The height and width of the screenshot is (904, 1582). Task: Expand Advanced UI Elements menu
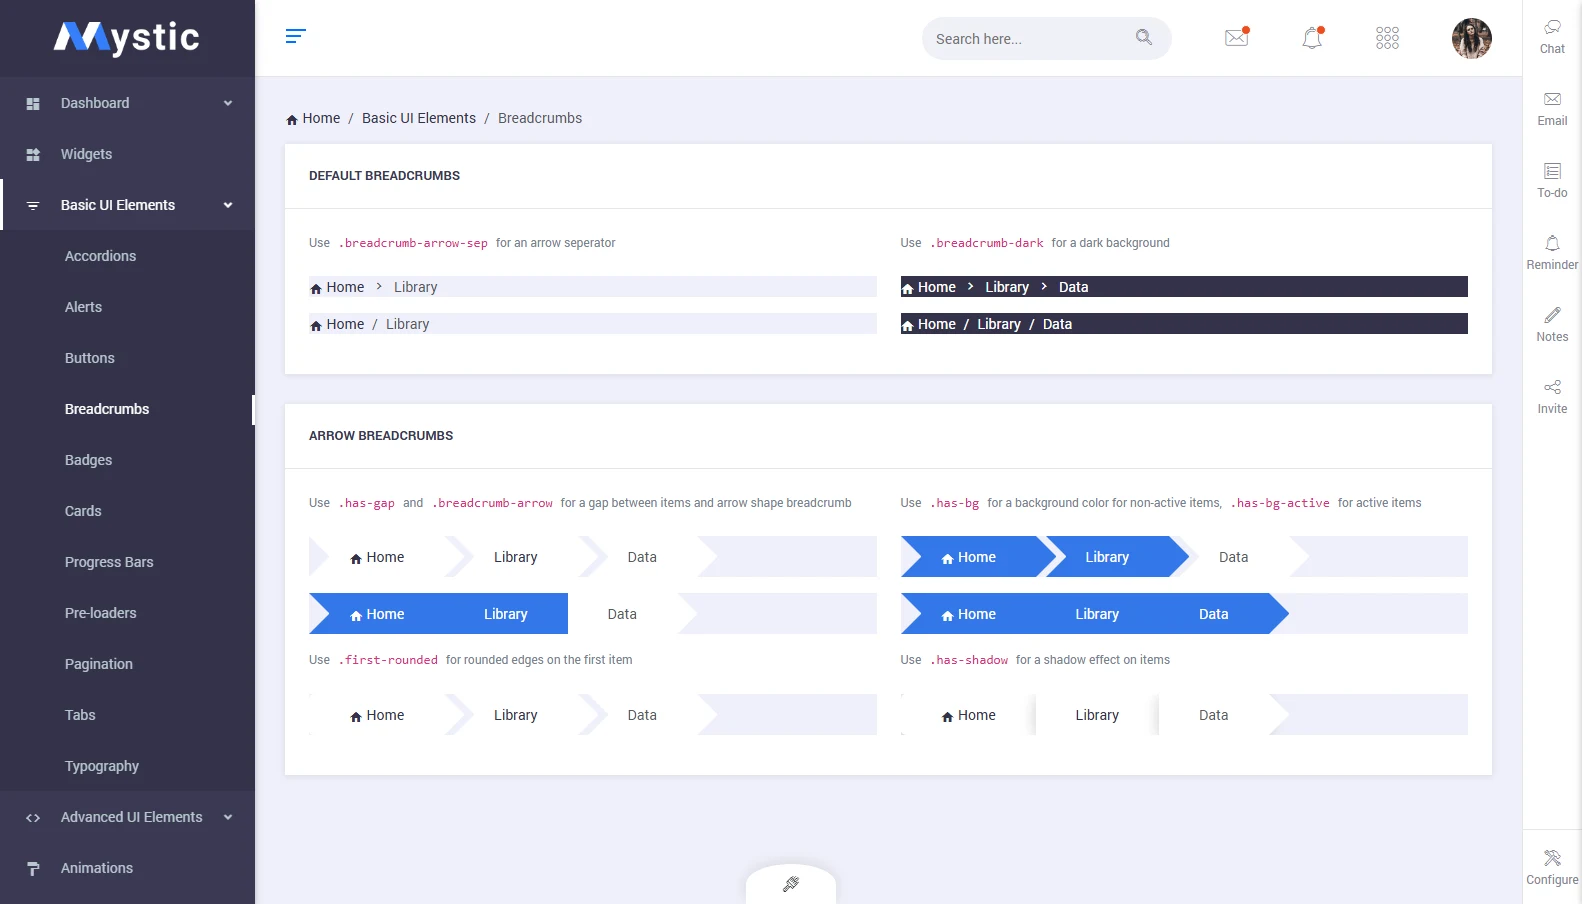[x=127, y=817]
